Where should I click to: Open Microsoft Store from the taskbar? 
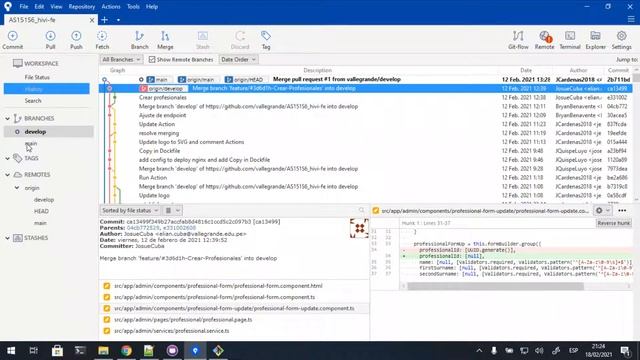[x=57, y=351]
